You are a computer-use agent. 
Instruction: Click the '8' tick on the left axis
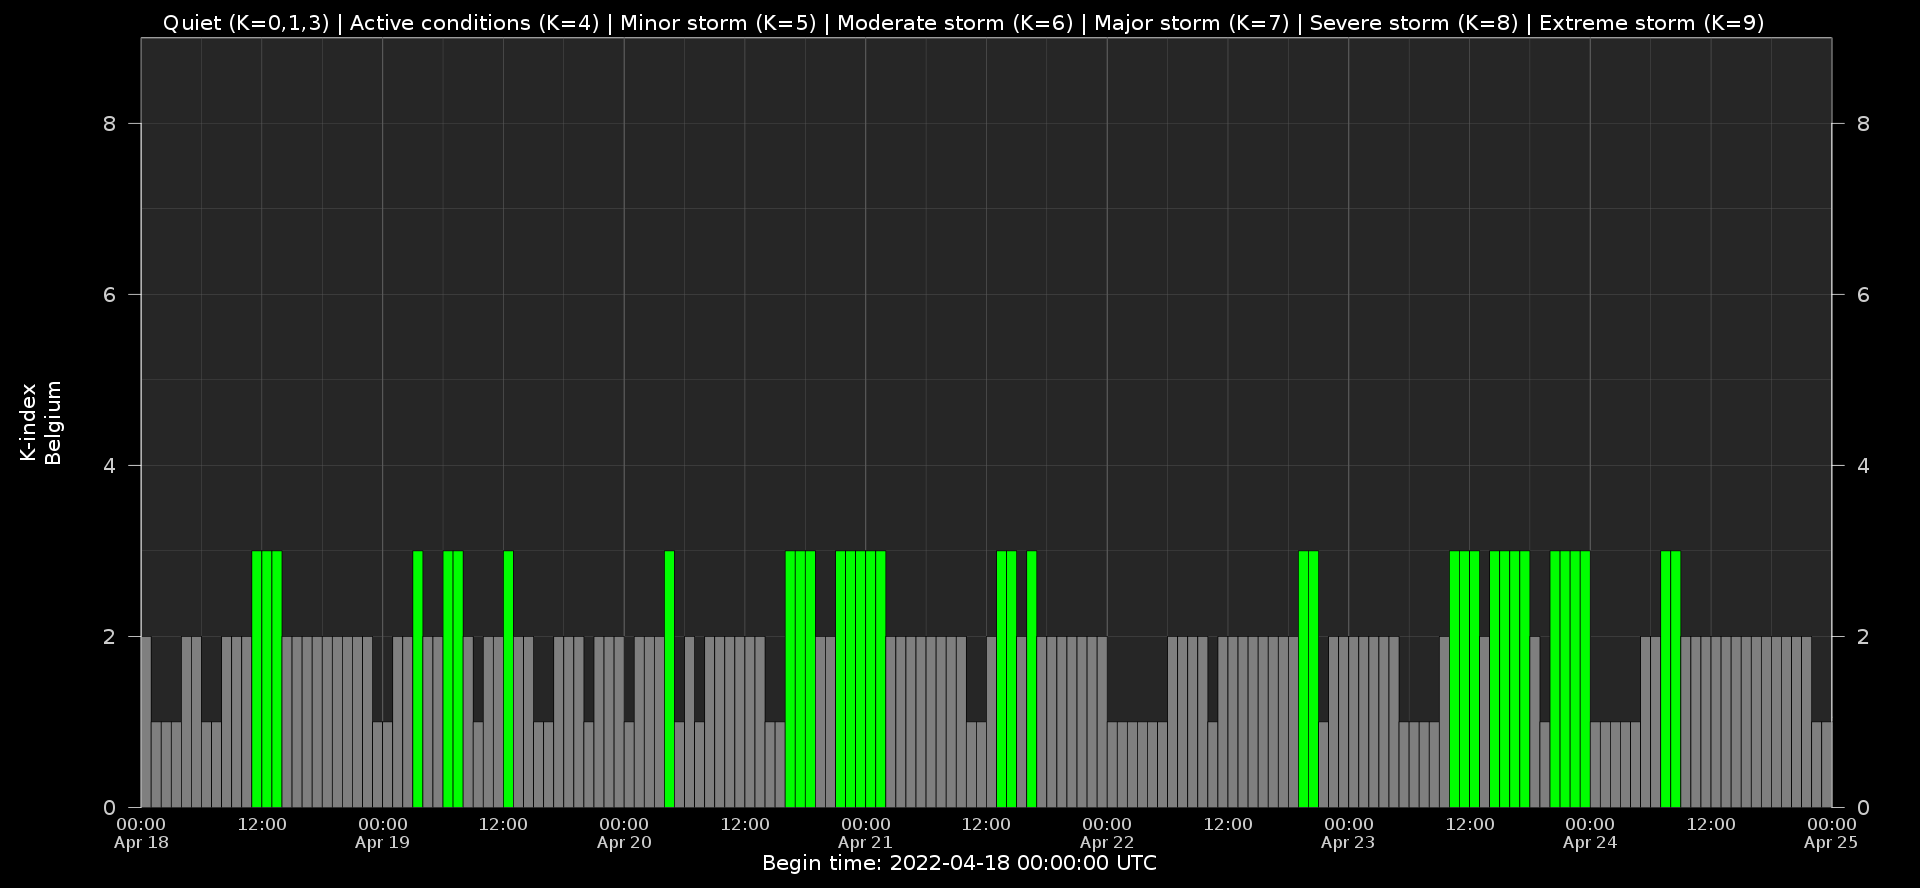[x=110, y=124]
